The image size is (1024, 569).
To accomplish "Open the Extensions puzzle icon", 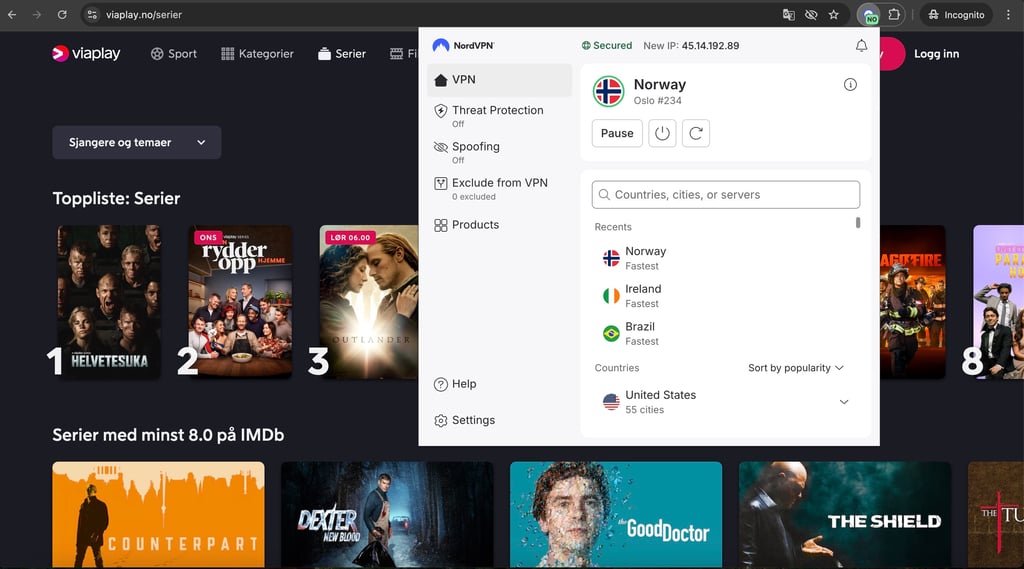I will click(x=893, y=14).
